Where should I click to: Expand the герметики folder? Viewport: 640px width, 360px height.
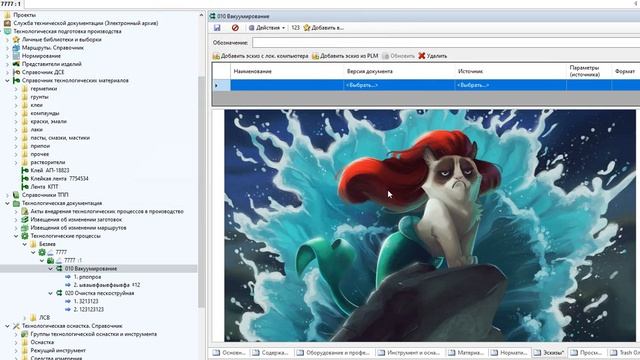click(x=16, y=89)
